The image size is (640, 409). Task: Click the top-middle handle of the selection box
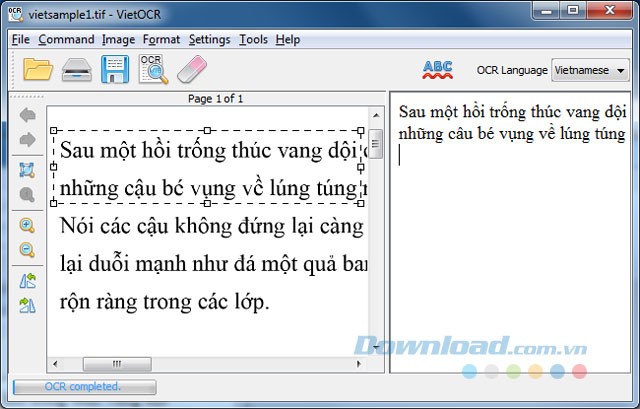click(207, 131)
